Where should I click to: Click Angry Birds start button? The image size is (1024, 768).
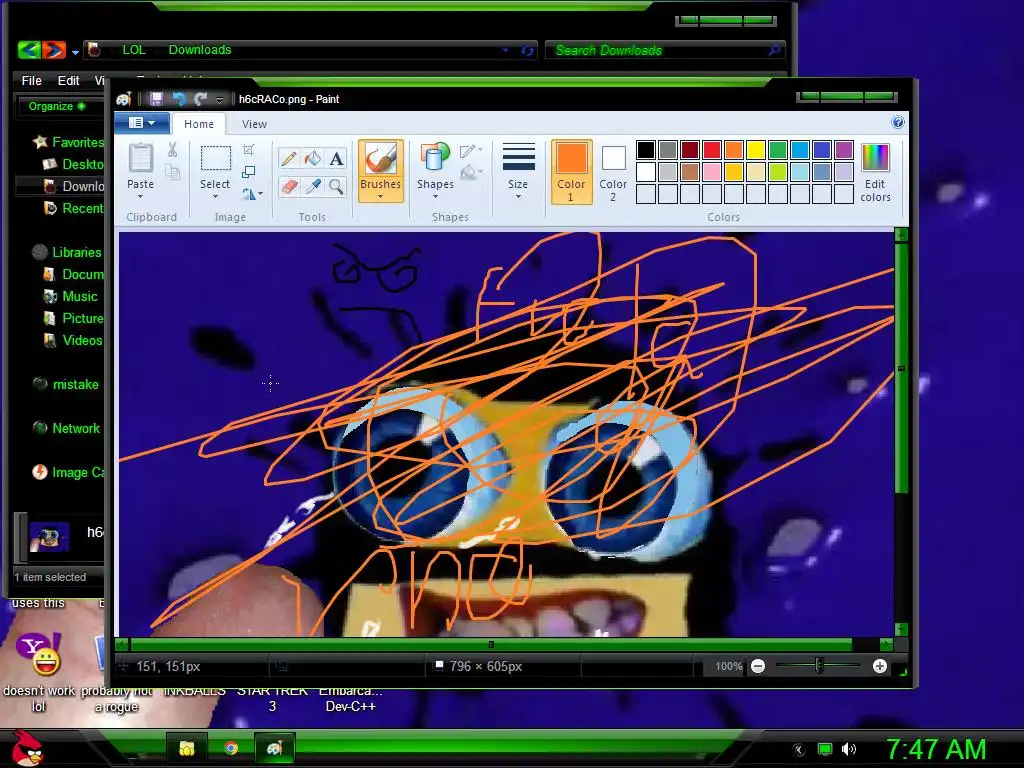point(27,748)
